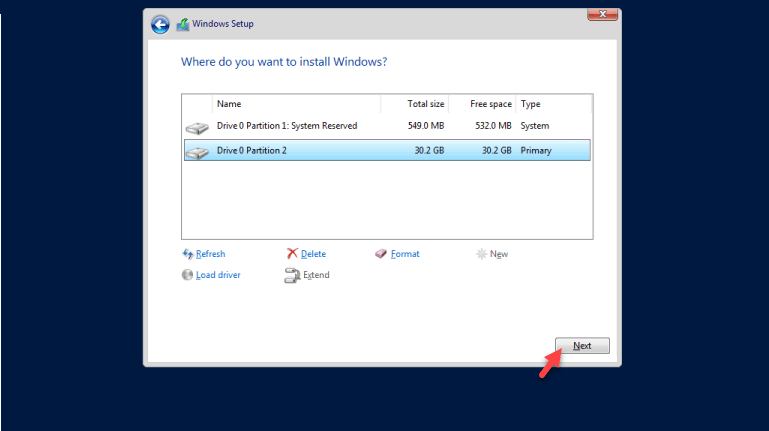
Task: Select Drive 0 Partition 1: System Reserved
Action: click(x=287, y=126)
